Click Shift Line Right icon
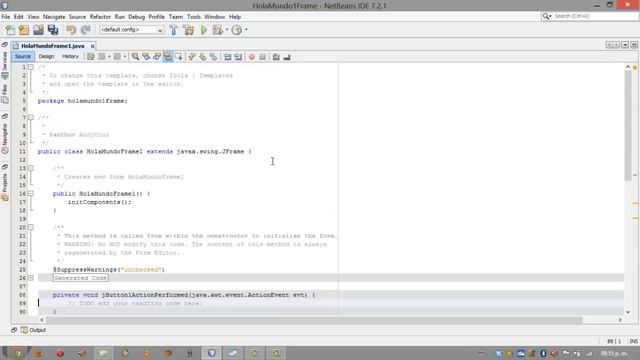This screenshot has height=360, width=640. (238, 57)
